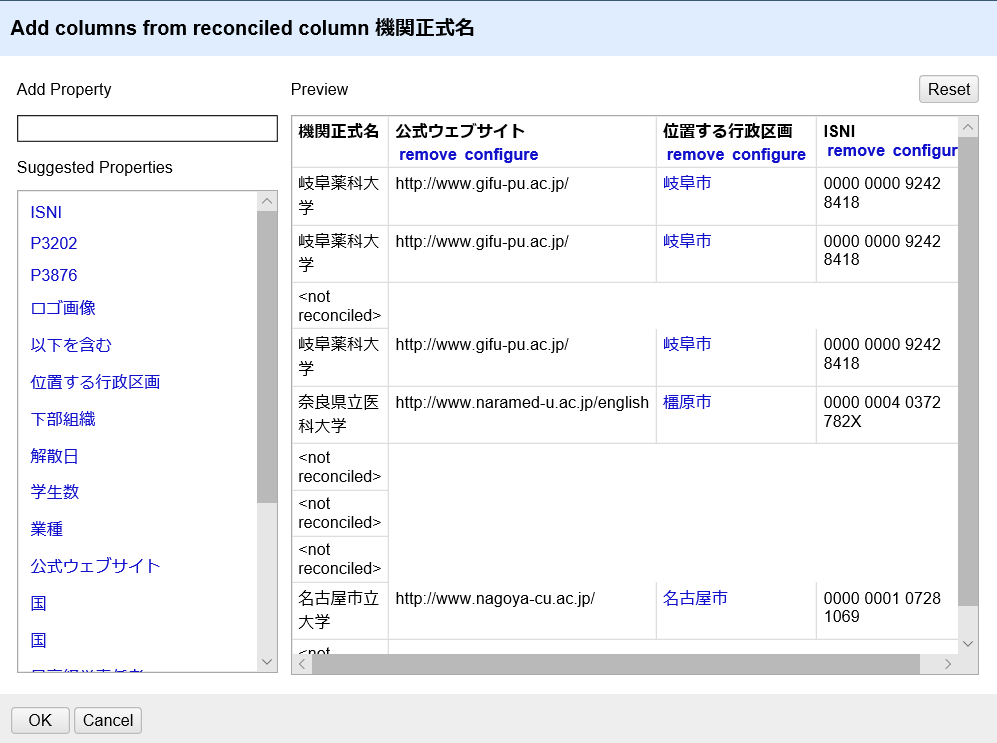The width and height of the screenshot is (997, 743).
Task: Configure the 位置する行政区画 preview column
Action: (x=769, y=154)
